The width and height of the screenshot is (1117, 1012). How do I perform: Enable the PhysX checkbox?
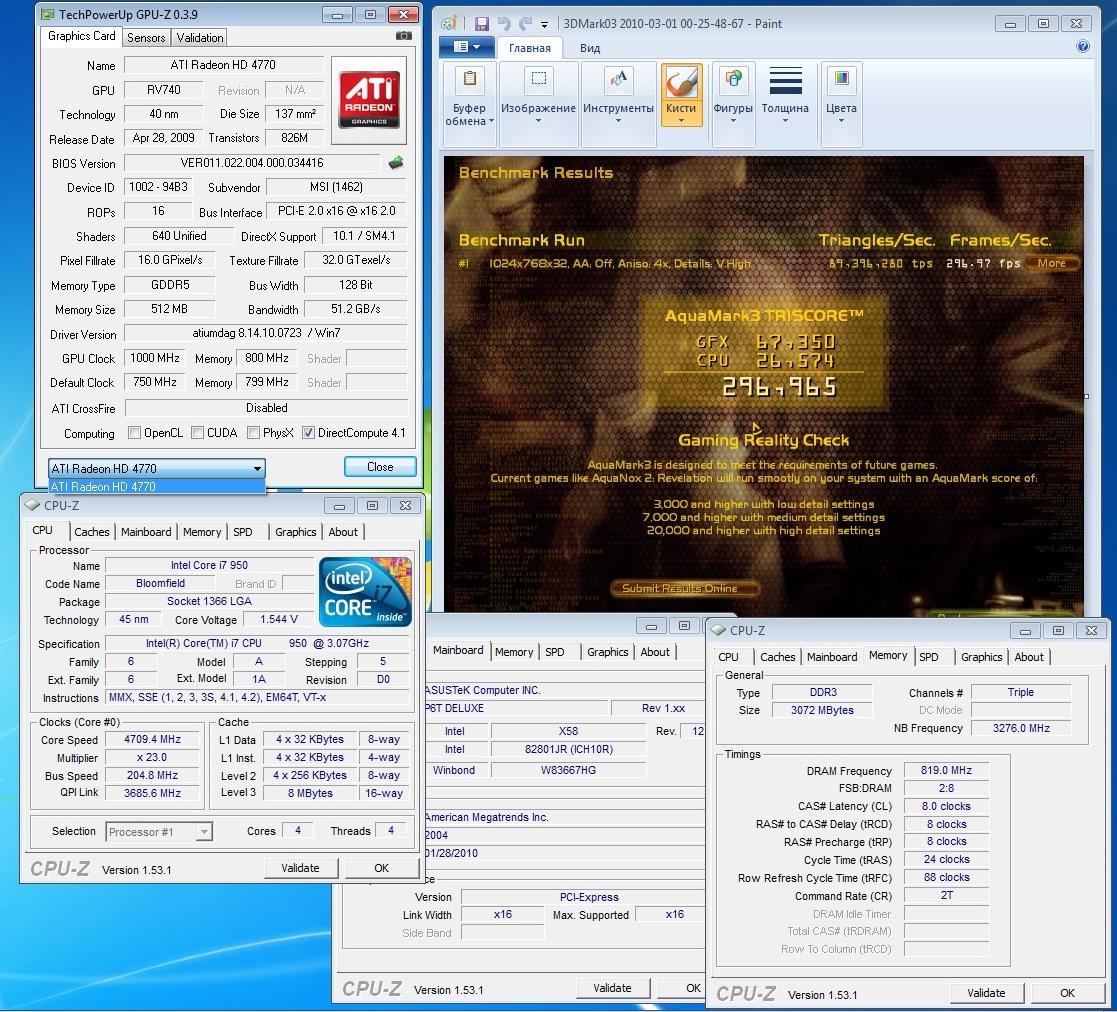(253, 432)
